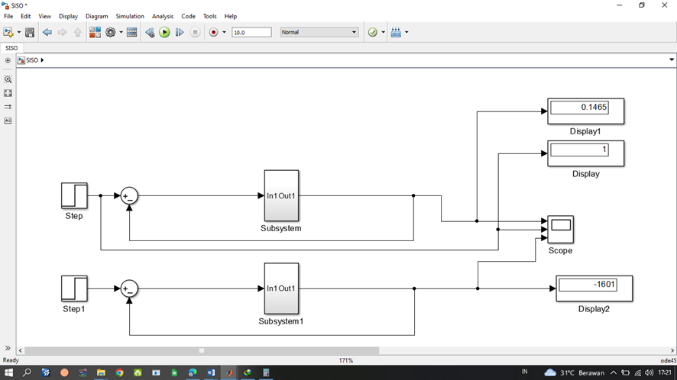Select the Scope block
The width and height of the screenshot is (677, 380).
tap(560, 229)
